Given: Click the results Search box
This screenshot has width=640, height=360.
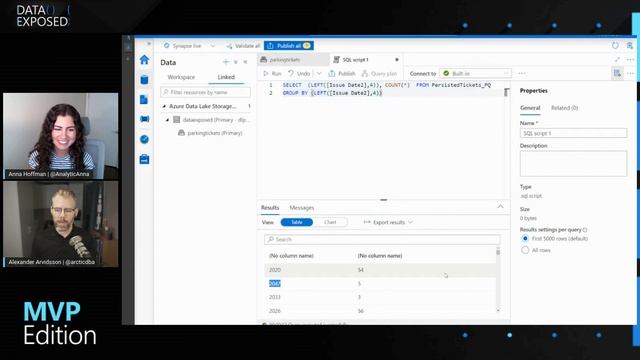Looking at the screenshot, I should [x=382, y=239].
